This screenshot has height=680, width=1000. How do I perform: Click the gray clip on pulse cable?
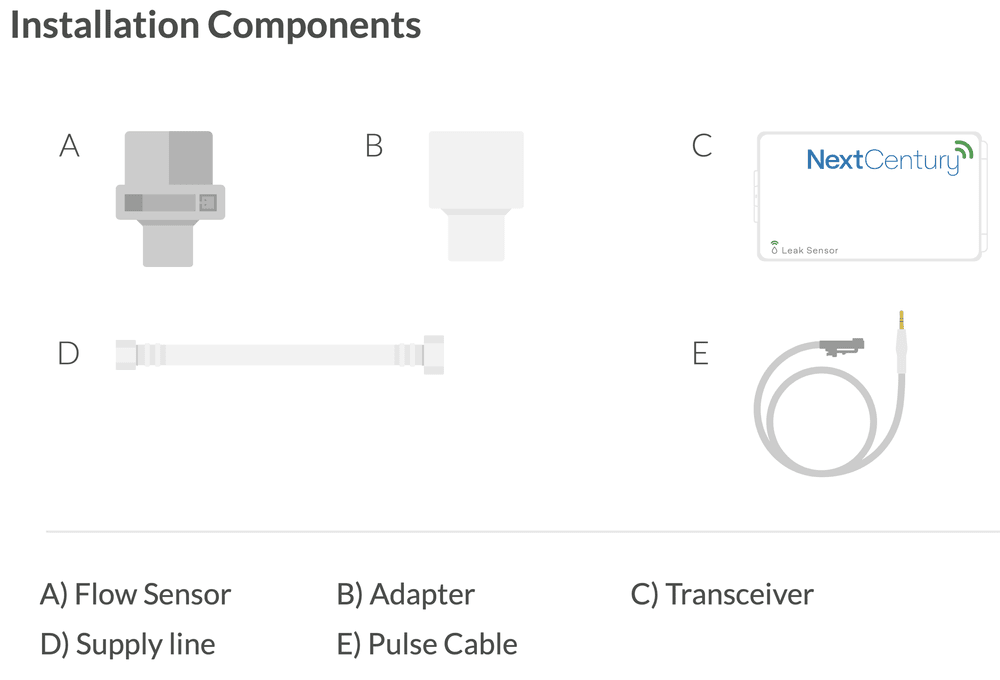tap(842, 347)
